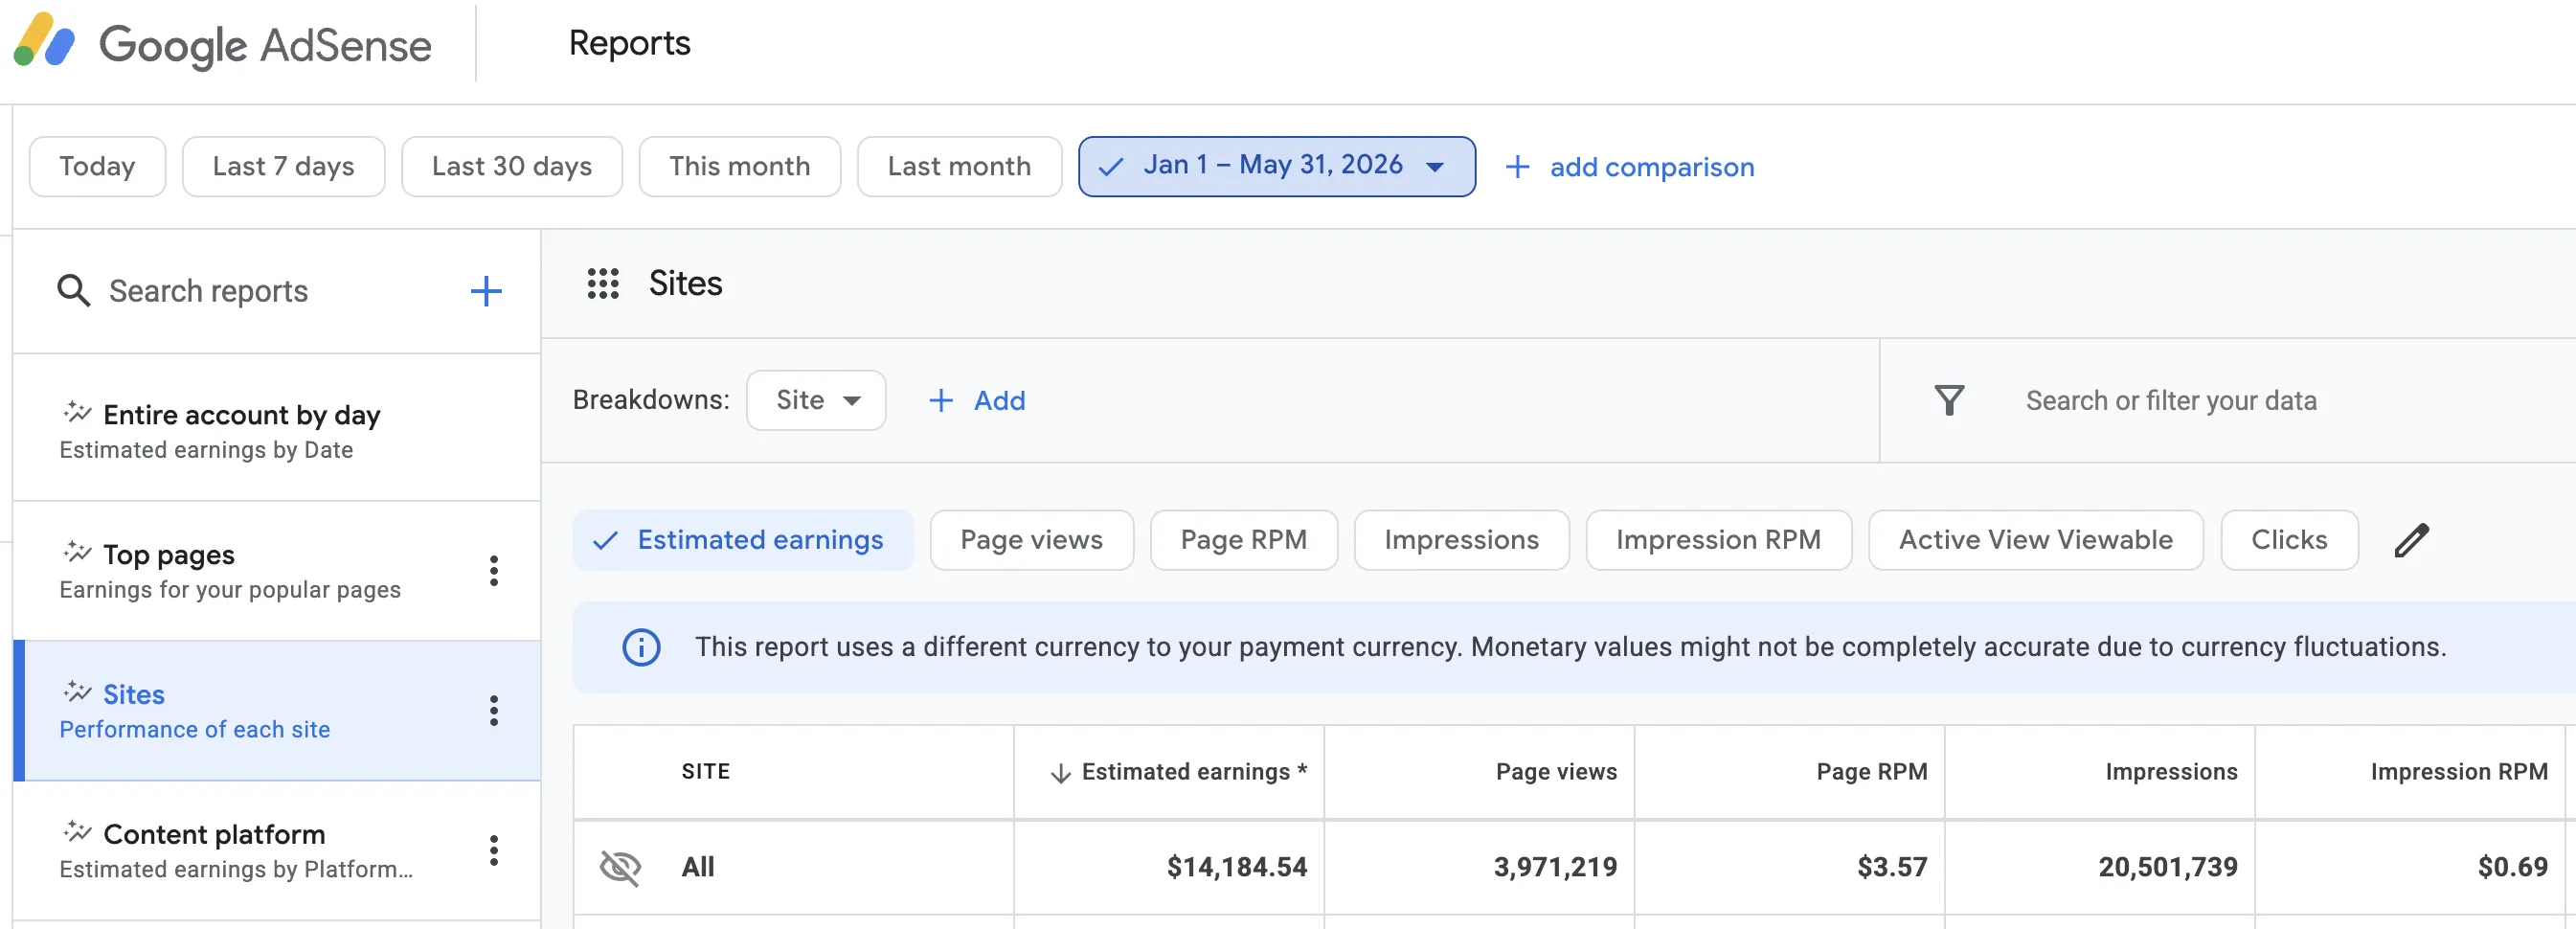Screen dimensions: 2576x929
Task: Open more options for Top pages report
Action: coord(493,571)
